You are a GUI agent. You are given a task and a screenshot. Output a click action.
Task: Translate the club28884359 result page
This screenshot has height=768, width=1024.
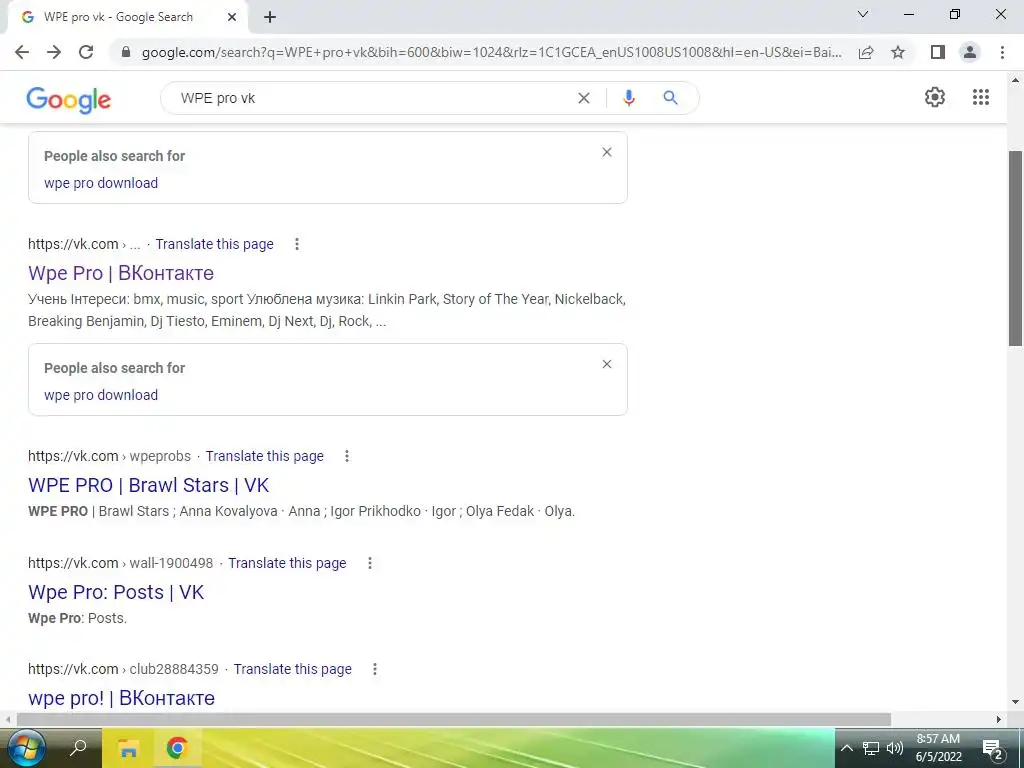coord(293,669)
